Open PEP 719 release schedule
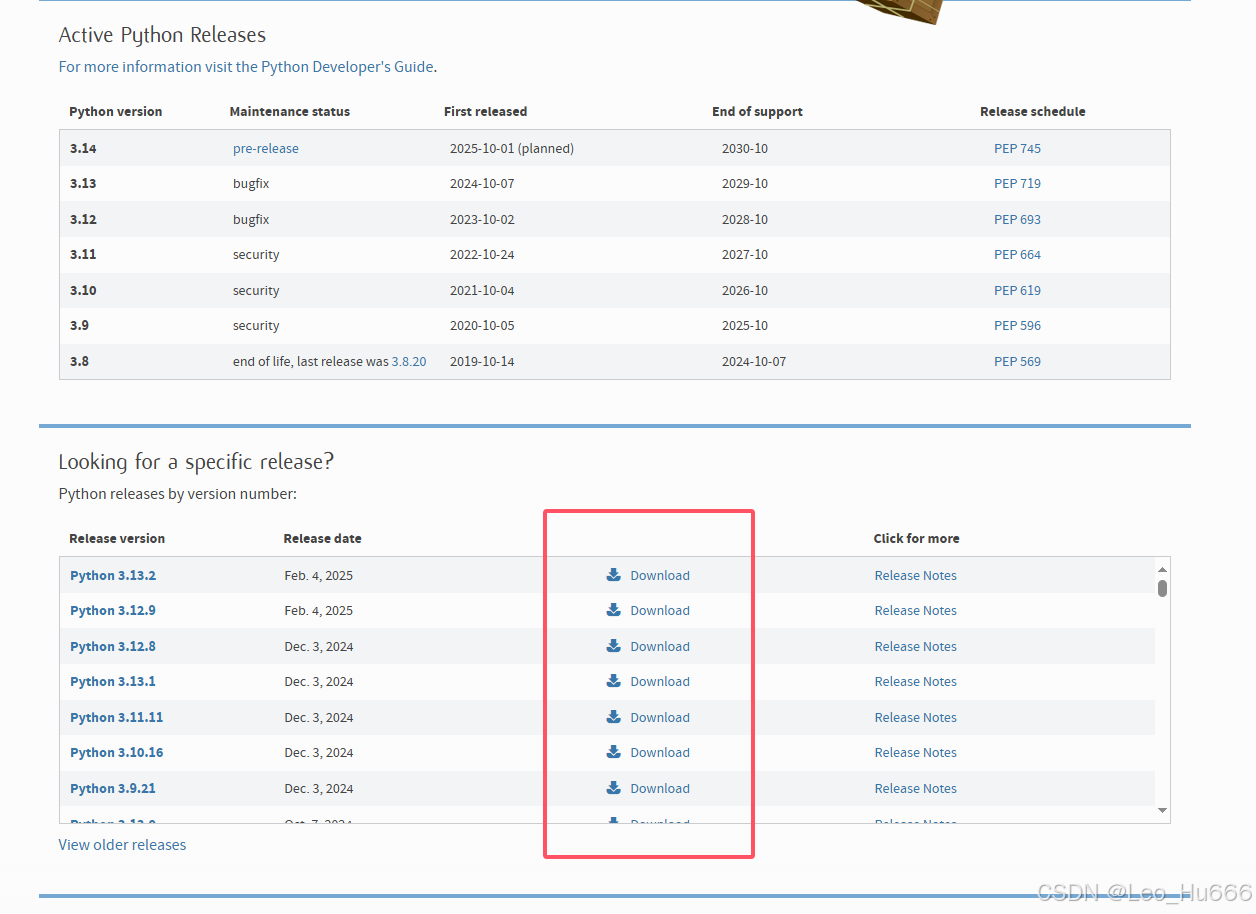The width and height of the screenshot is (1256, 914). click(x=1017, y=183)
